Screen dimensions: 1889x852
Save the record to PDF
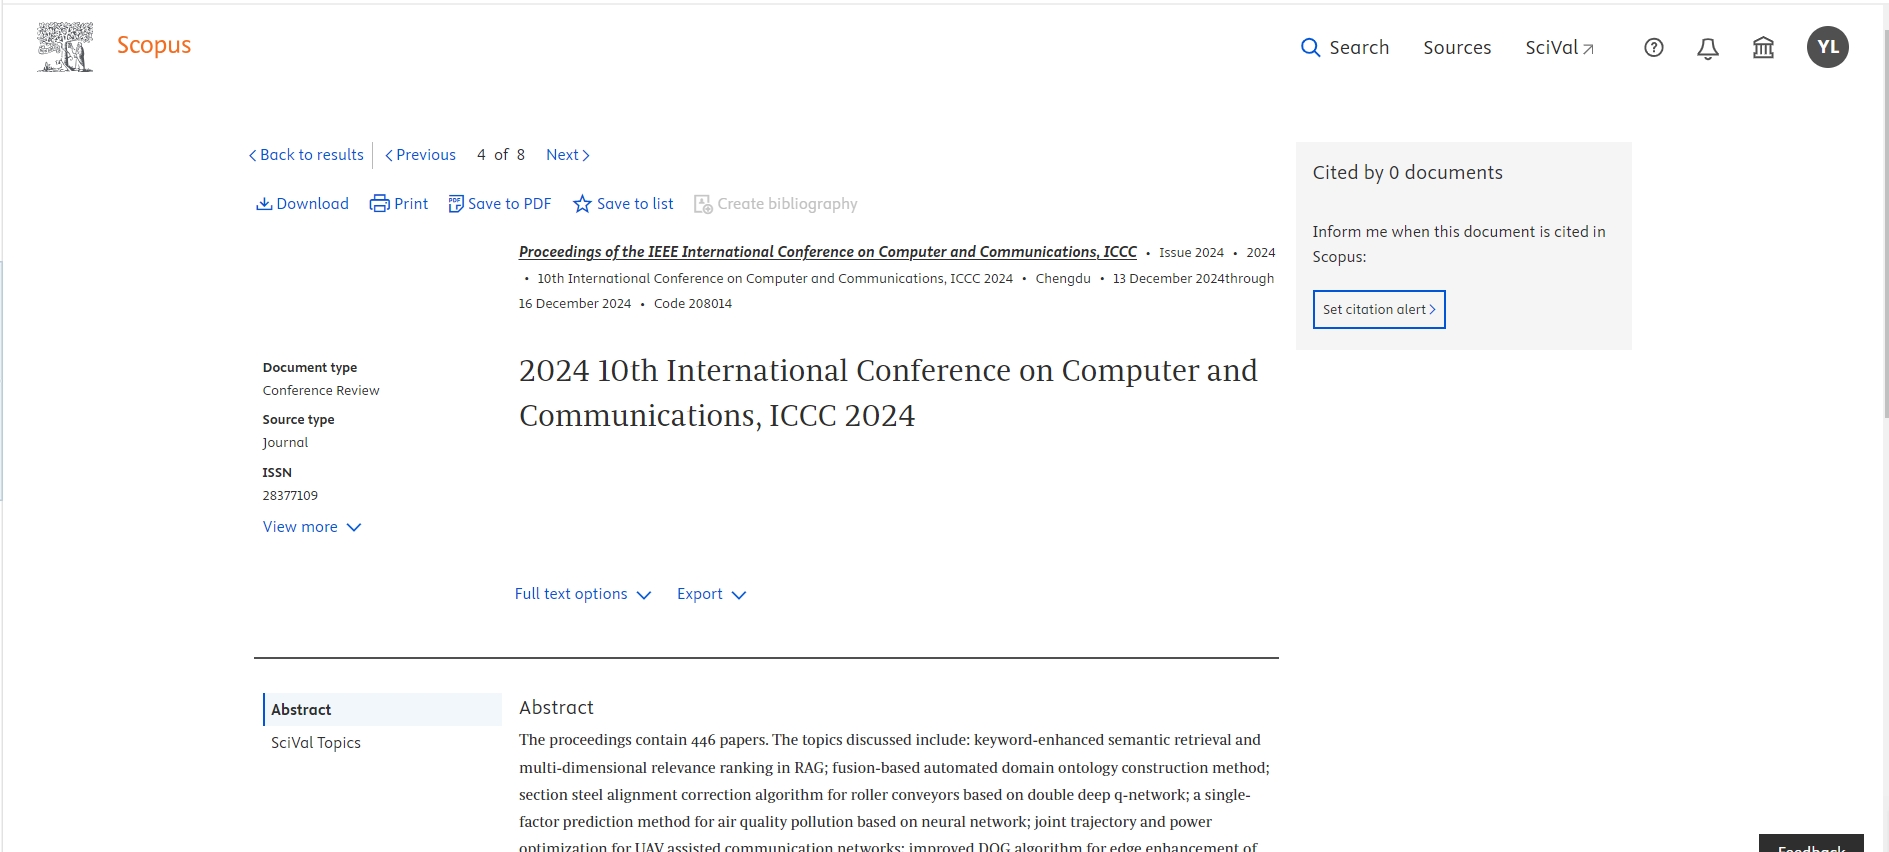[499, 204]
